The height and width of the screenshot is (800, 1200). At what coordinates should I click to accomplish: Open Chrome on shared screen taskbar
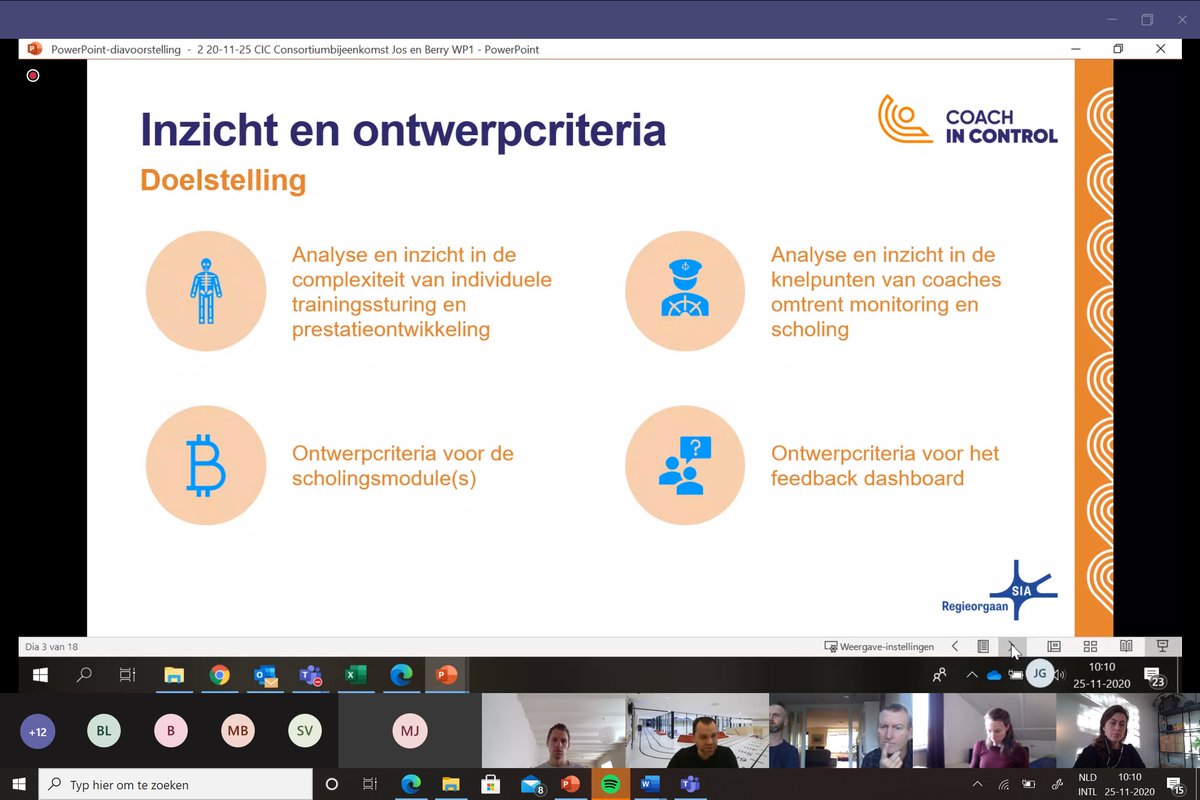pyautogui.click(x=220, y=675)
